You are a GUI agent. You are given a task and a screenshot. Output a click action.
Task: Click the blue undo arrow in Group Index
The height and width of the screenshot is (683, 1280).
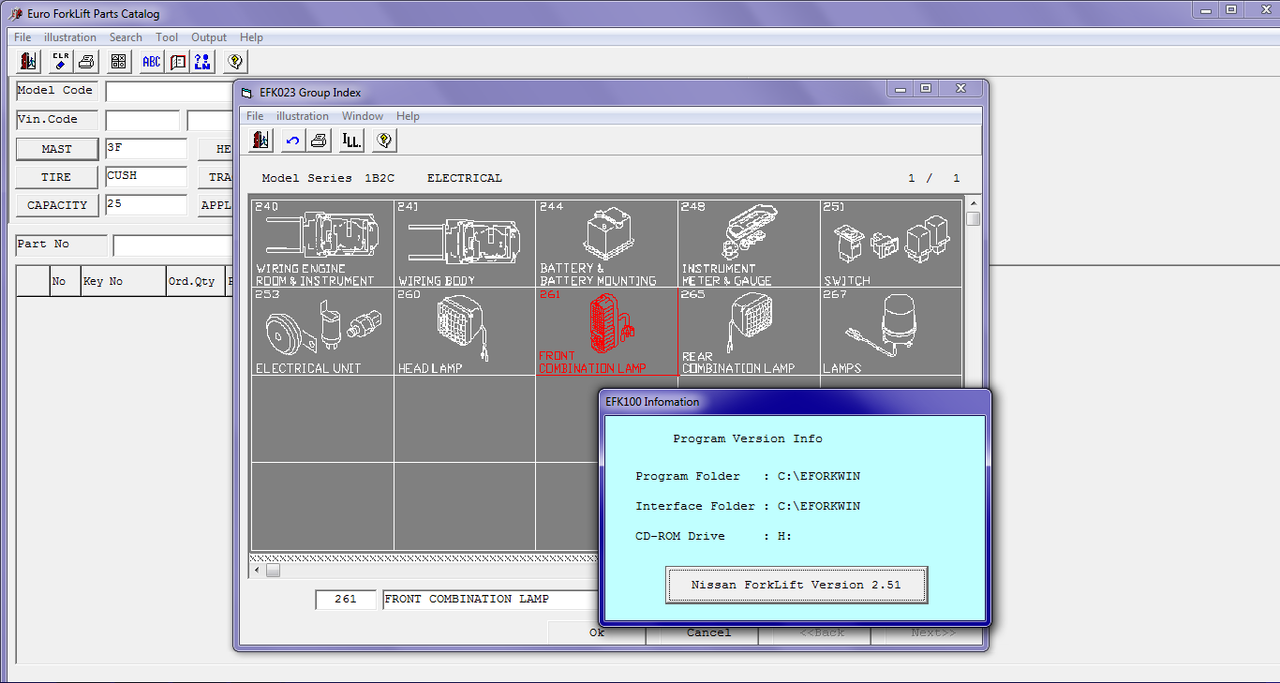[293, 140]
